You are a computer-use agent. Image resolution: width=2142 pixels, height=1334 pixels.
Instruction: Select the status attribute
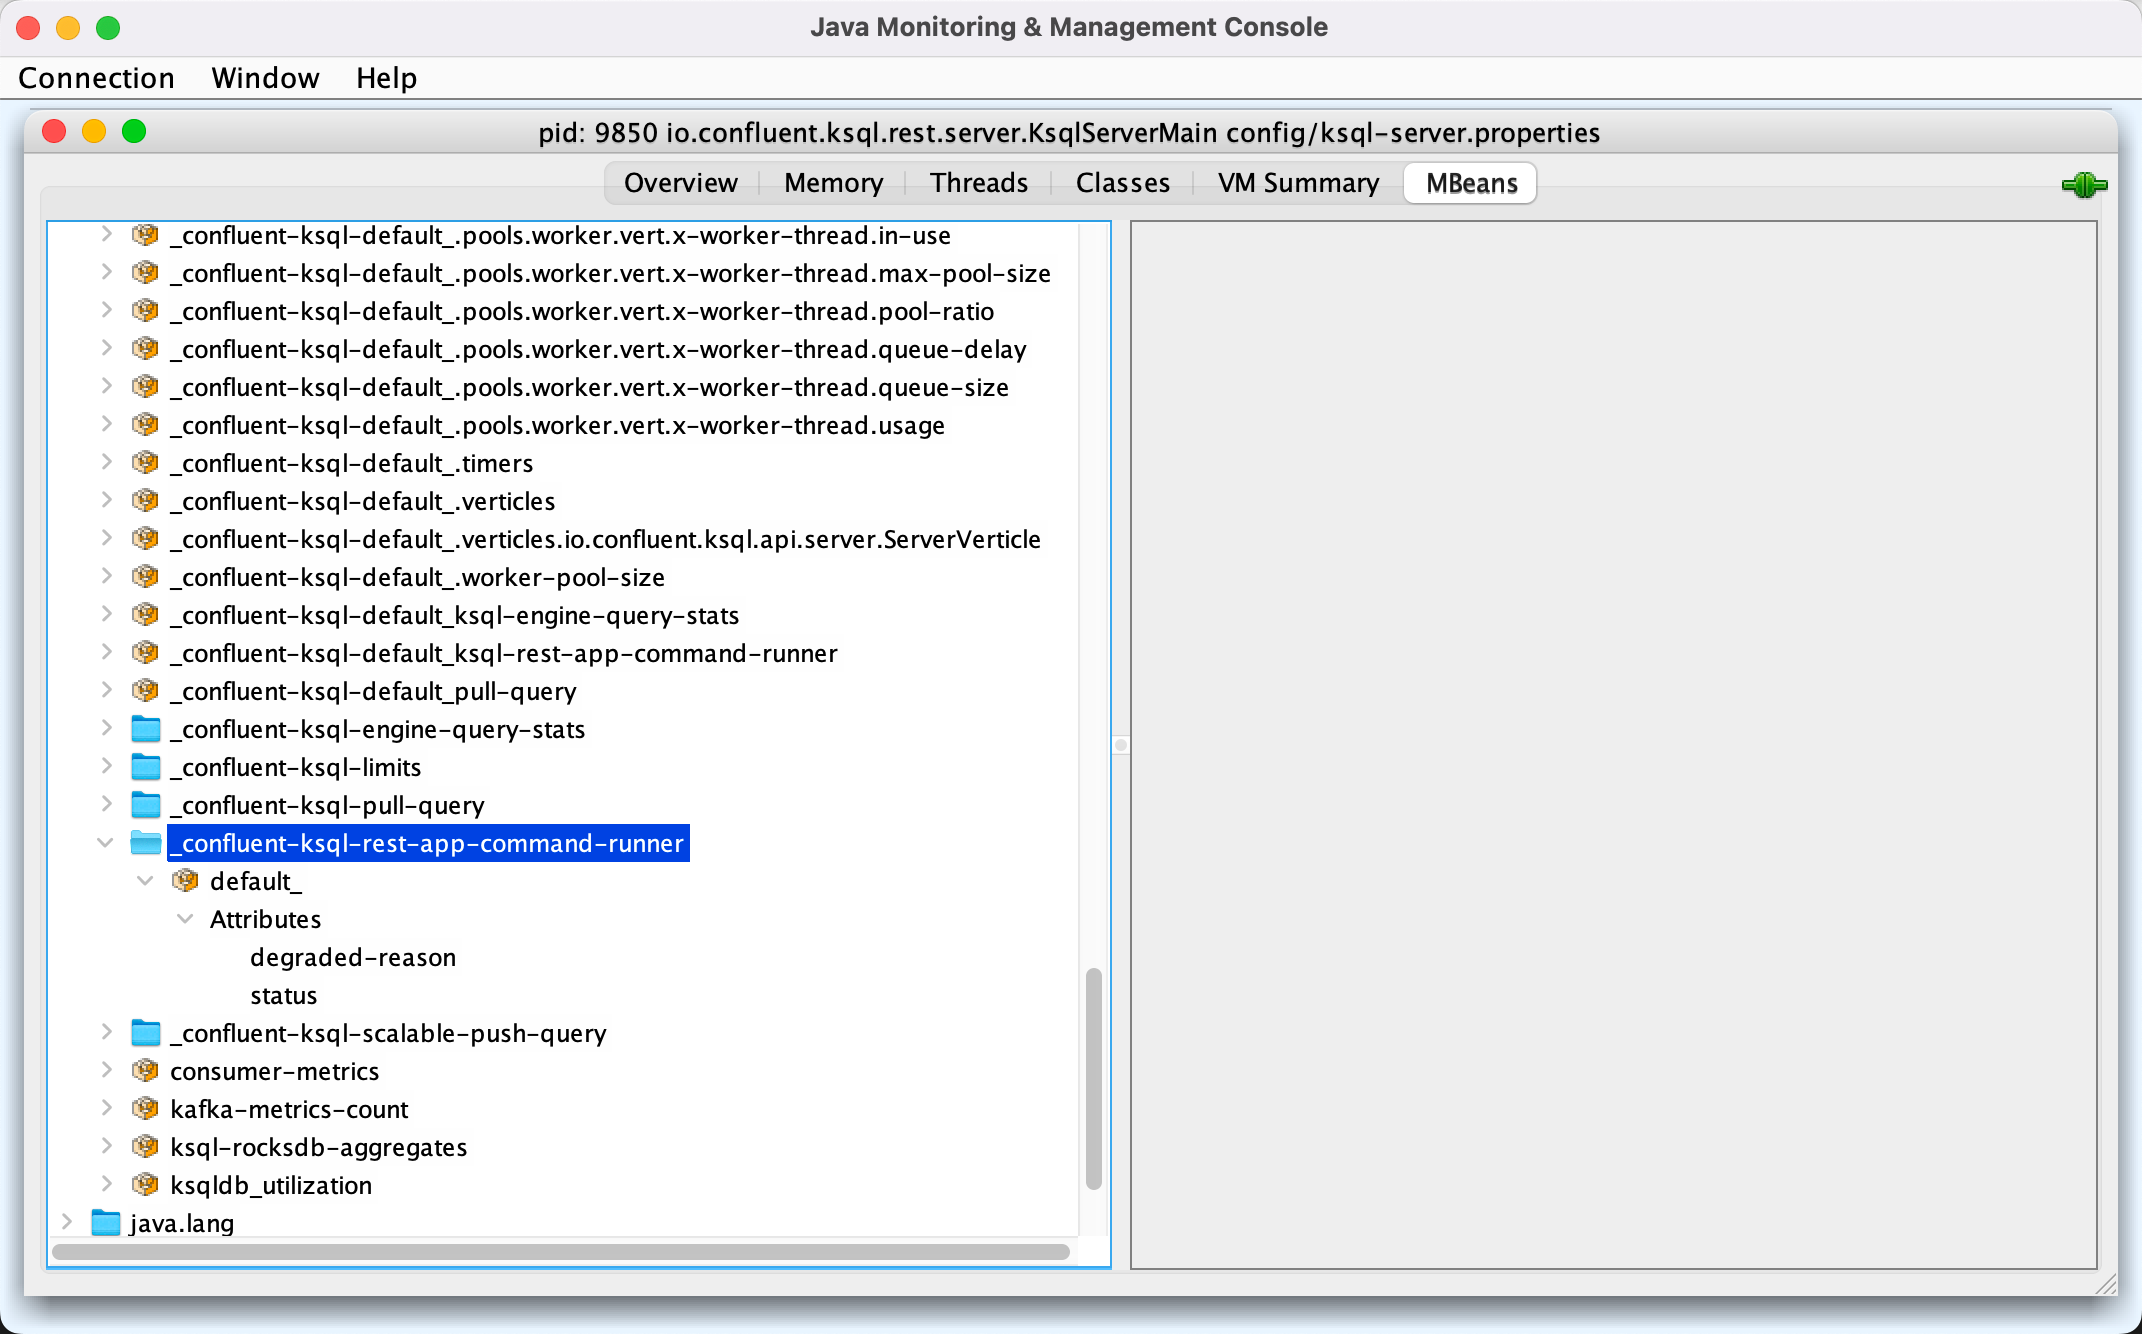tap(284, 996)
